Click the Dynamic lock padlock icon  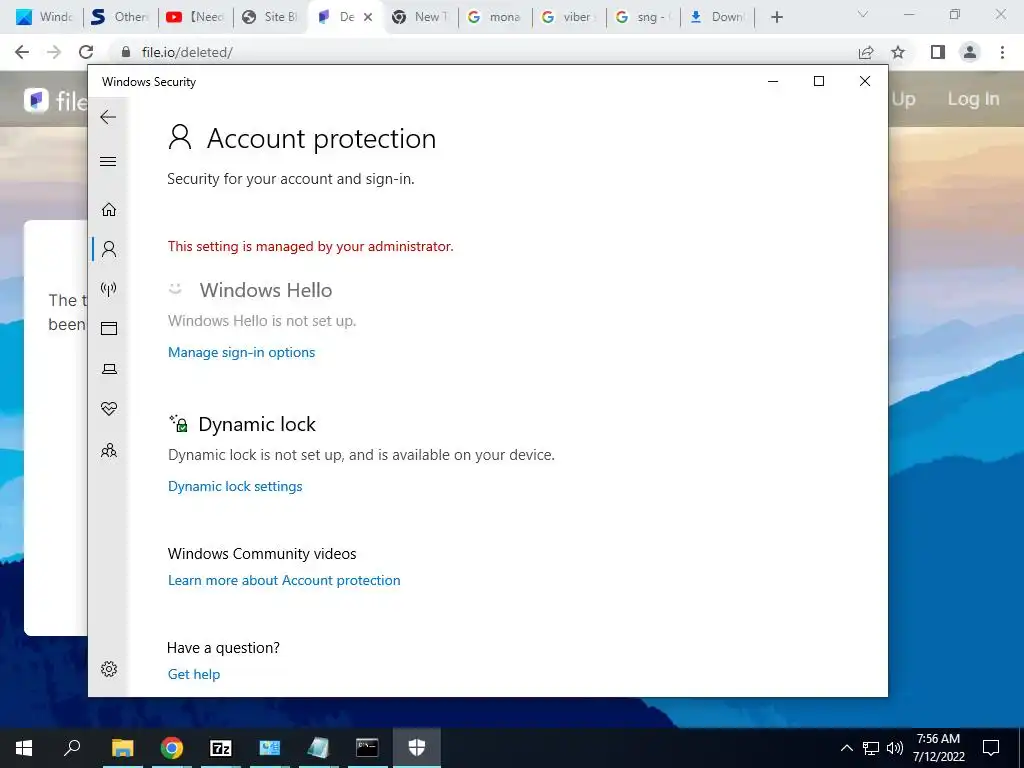178,423
